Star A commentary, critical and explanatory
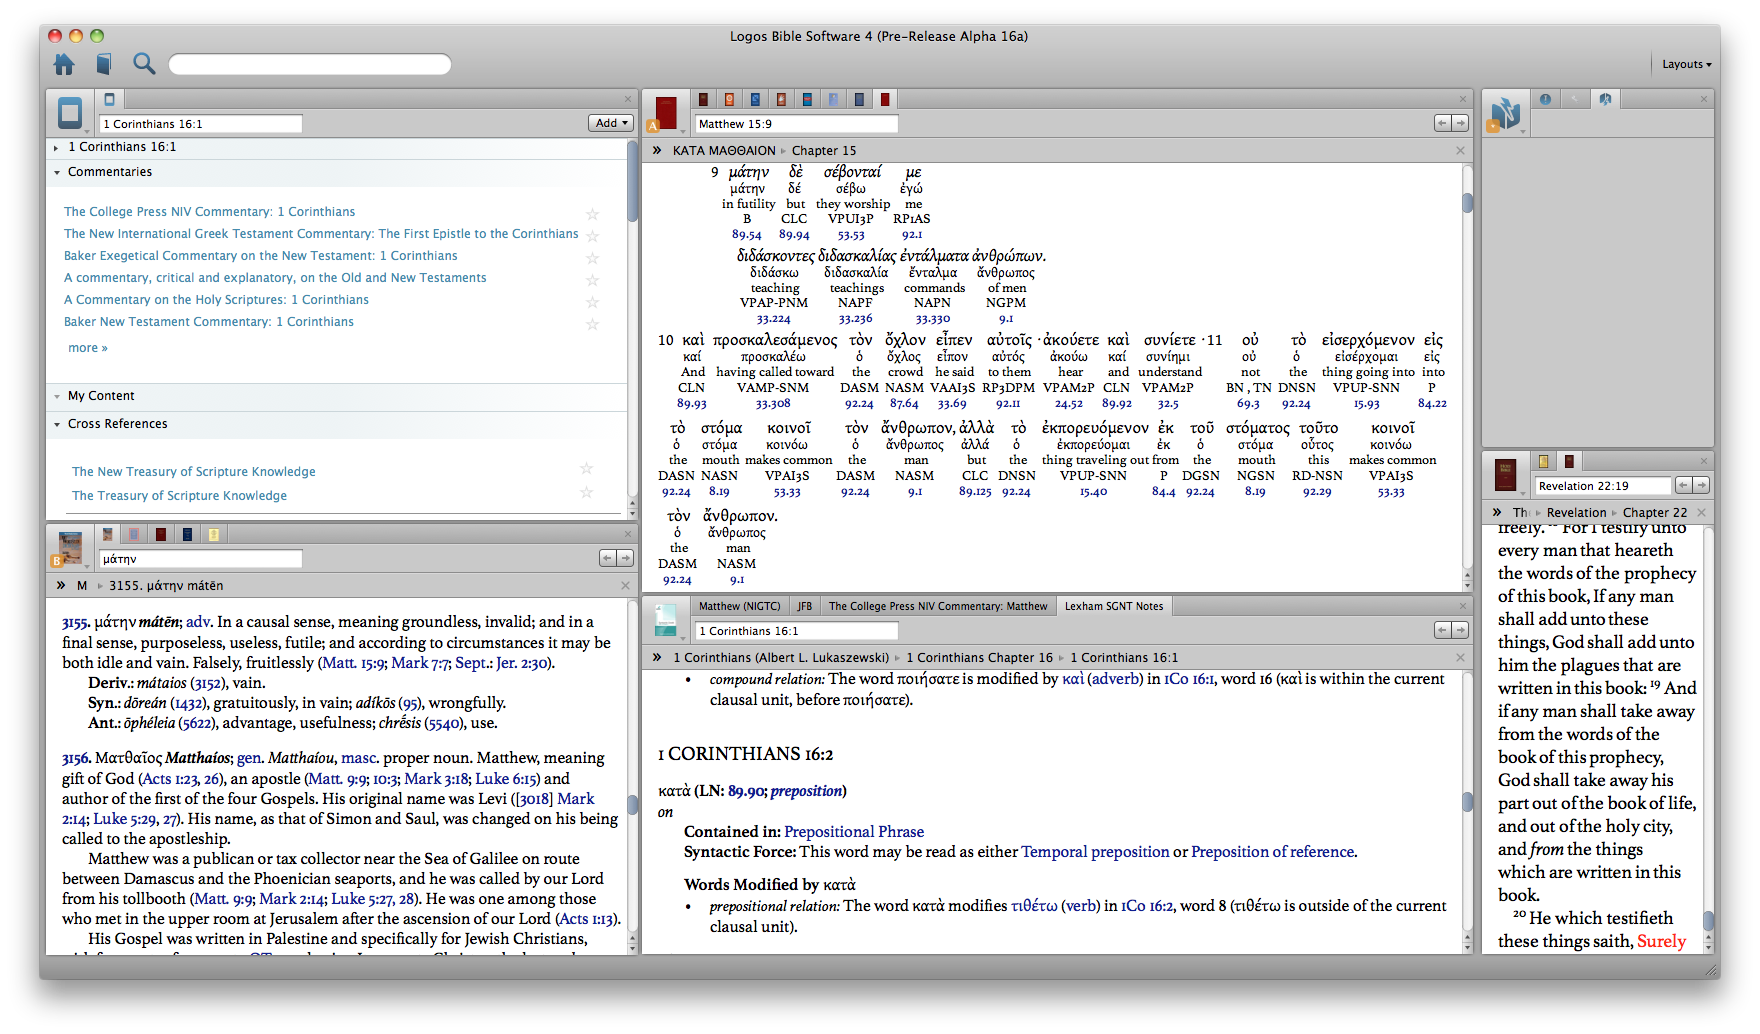The height and width of the screenshot is (1034, 1760). tap(592, 280)
